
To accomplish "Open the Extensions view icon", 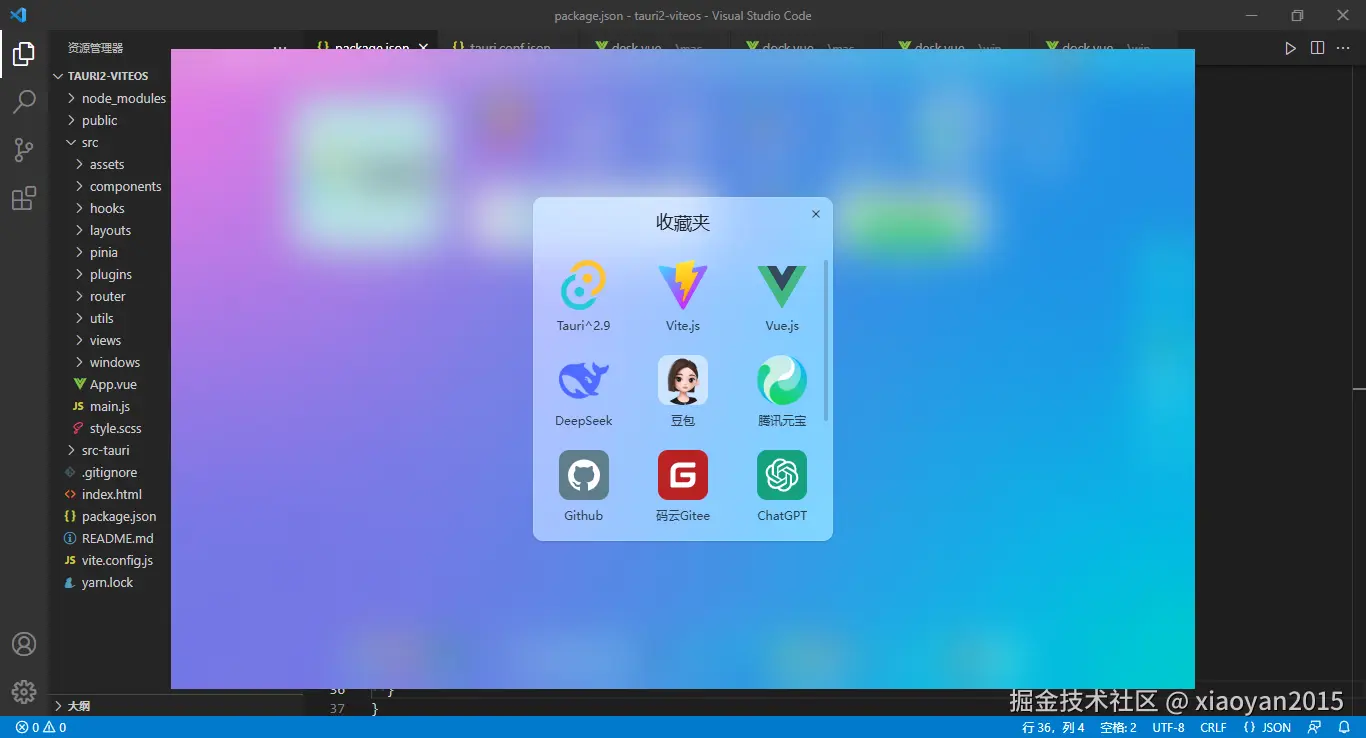I will coord(24,198).
